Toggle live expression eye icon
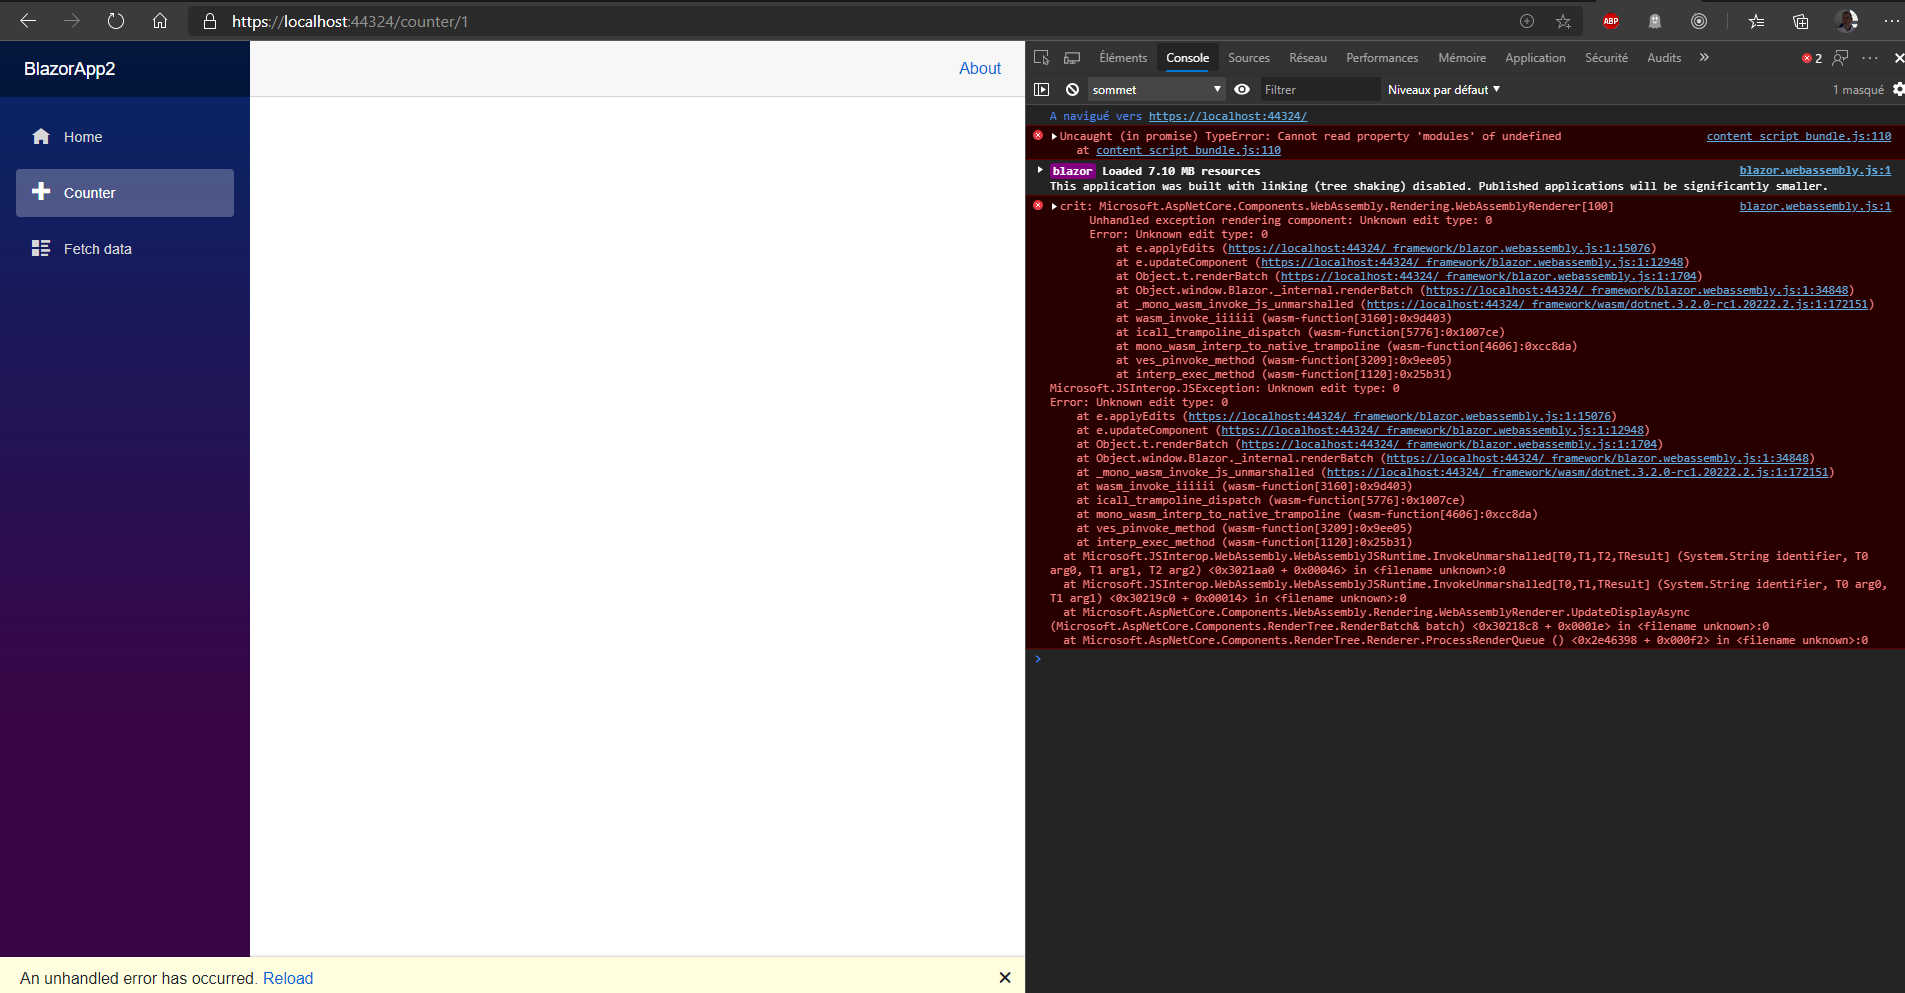 click(x=1242, y=90)
